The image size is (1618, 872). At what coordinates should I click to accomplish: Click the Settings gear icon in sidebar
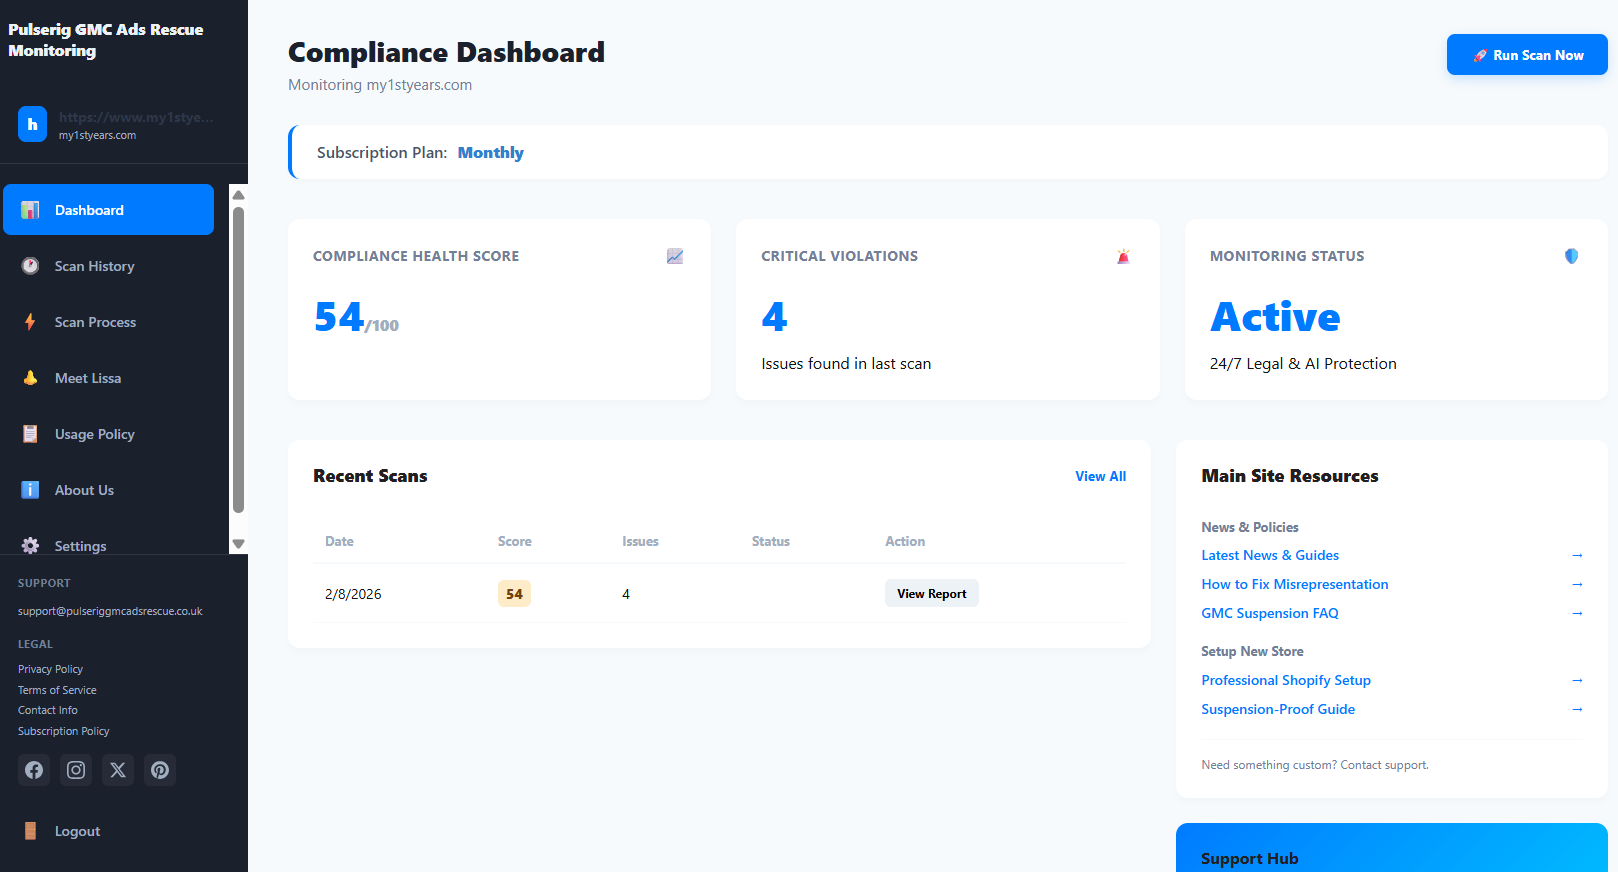[31, 545]
